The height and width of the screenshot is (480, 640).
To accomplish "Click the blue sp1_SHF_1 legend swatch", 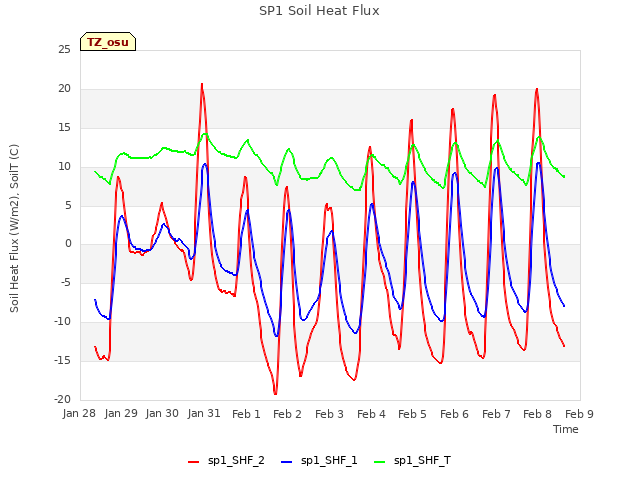I will click(x=287, y=462).
